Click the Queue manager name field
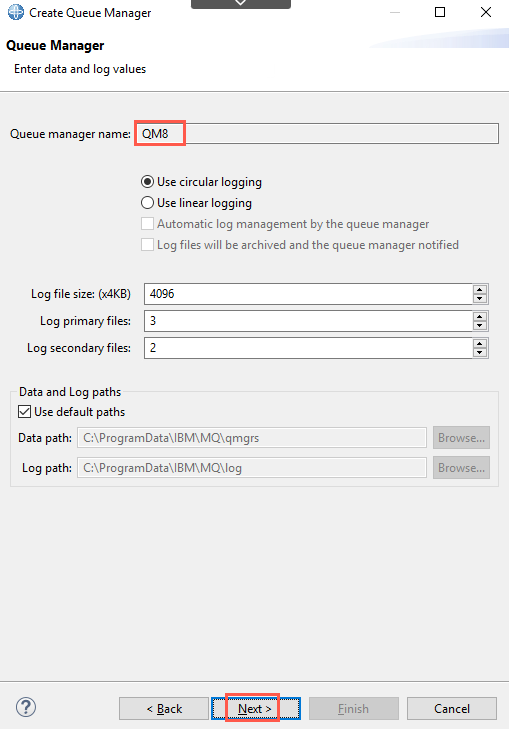The height and width of the screenshot is (729, 509). pos(317,133)
